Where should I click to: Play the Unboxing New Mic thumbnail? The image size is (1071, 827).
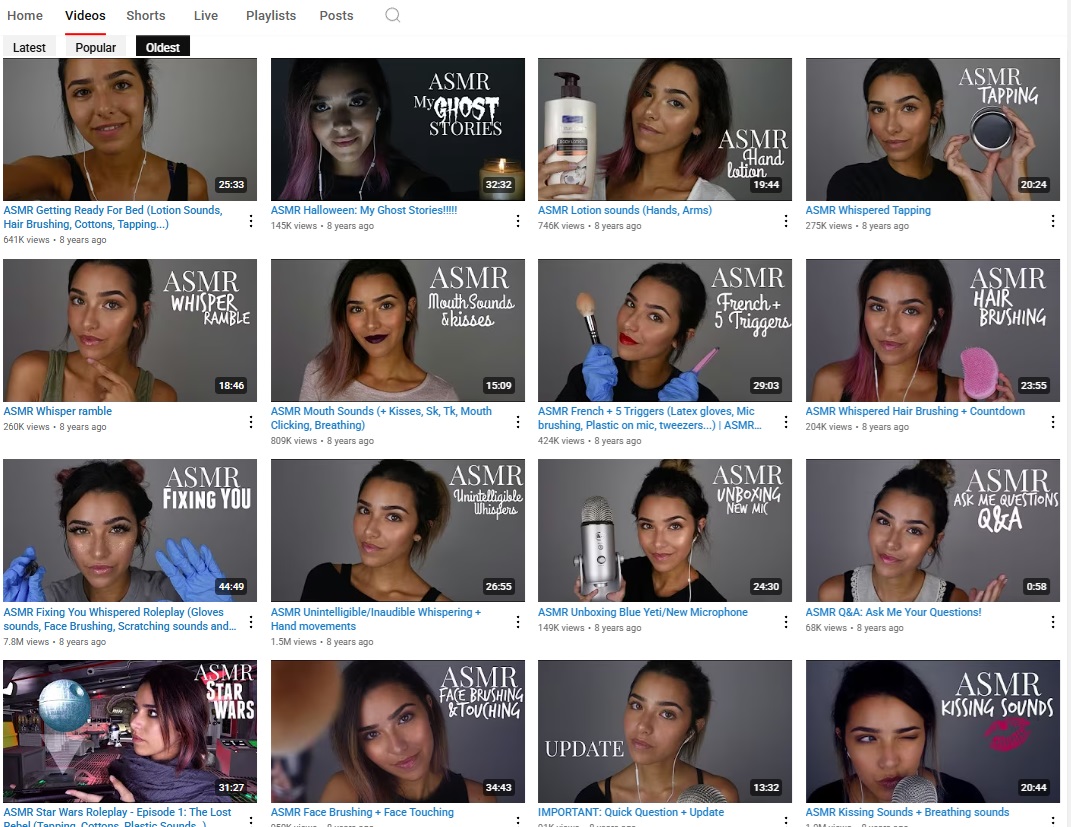tap(665, 531)
